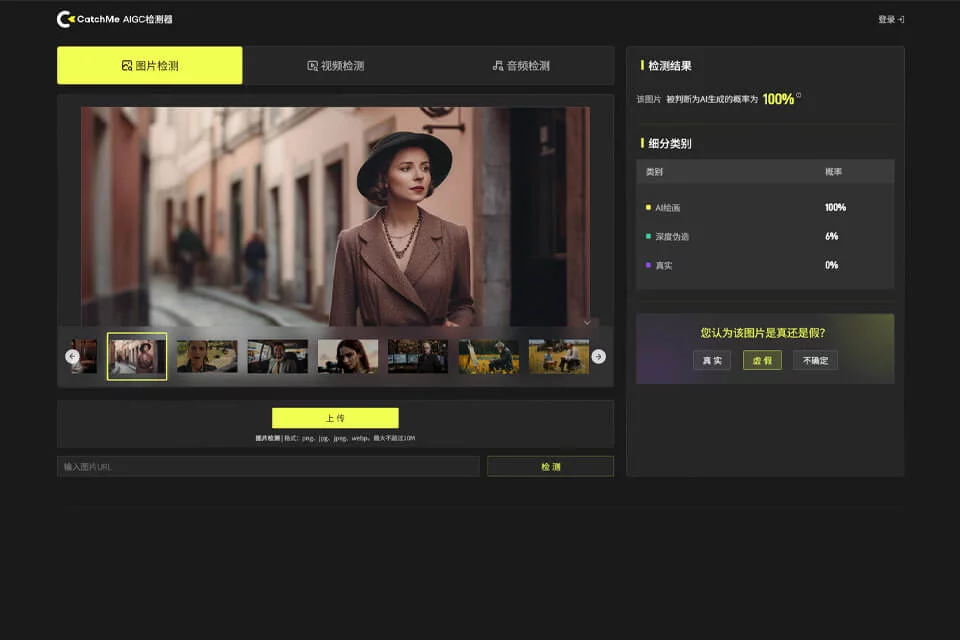The width and height of the screenshot is (960, 640).
Task: Show next thumbnails with the right arrow
Action: [x=599, y=356]
